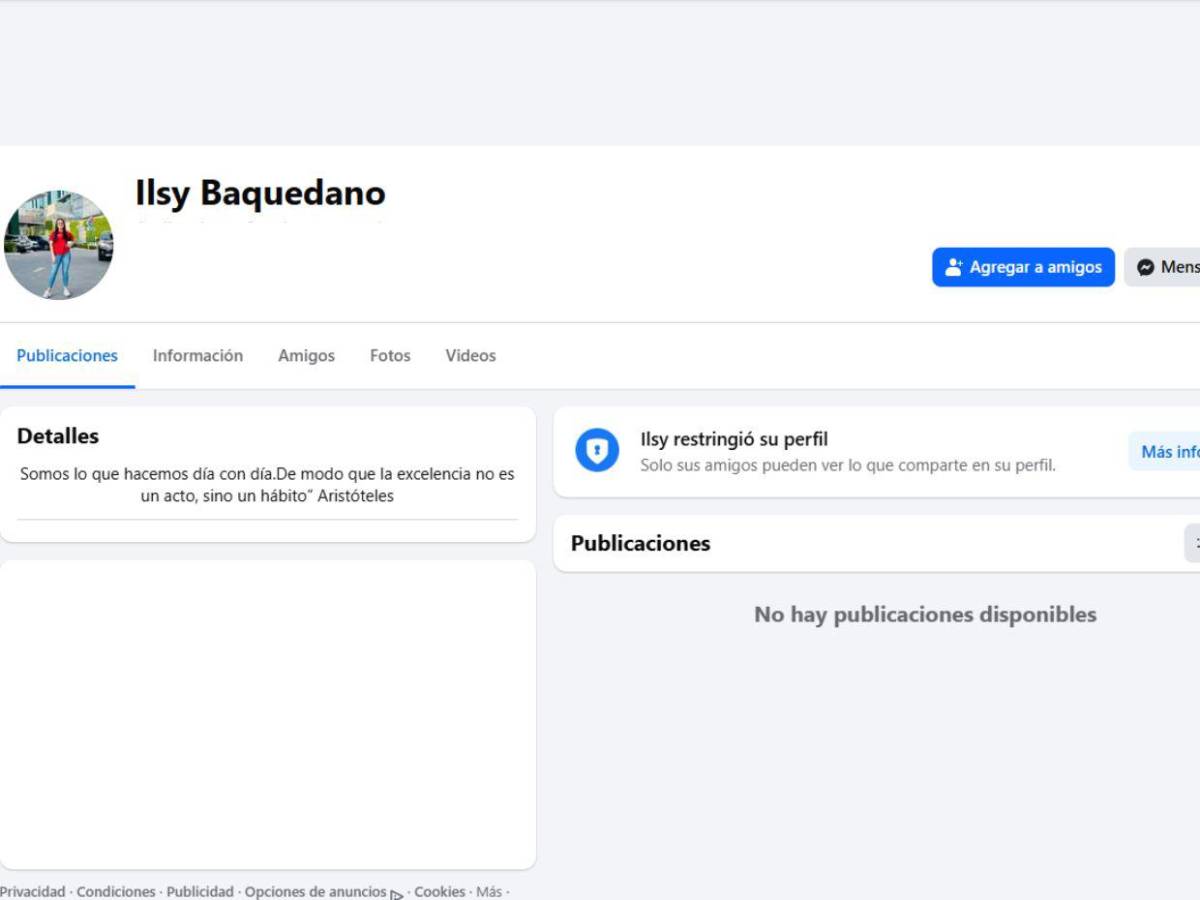This screenshot has height=900, width=1200.
Task: Click the blue shield lock icon
Action: click(597, 451)
